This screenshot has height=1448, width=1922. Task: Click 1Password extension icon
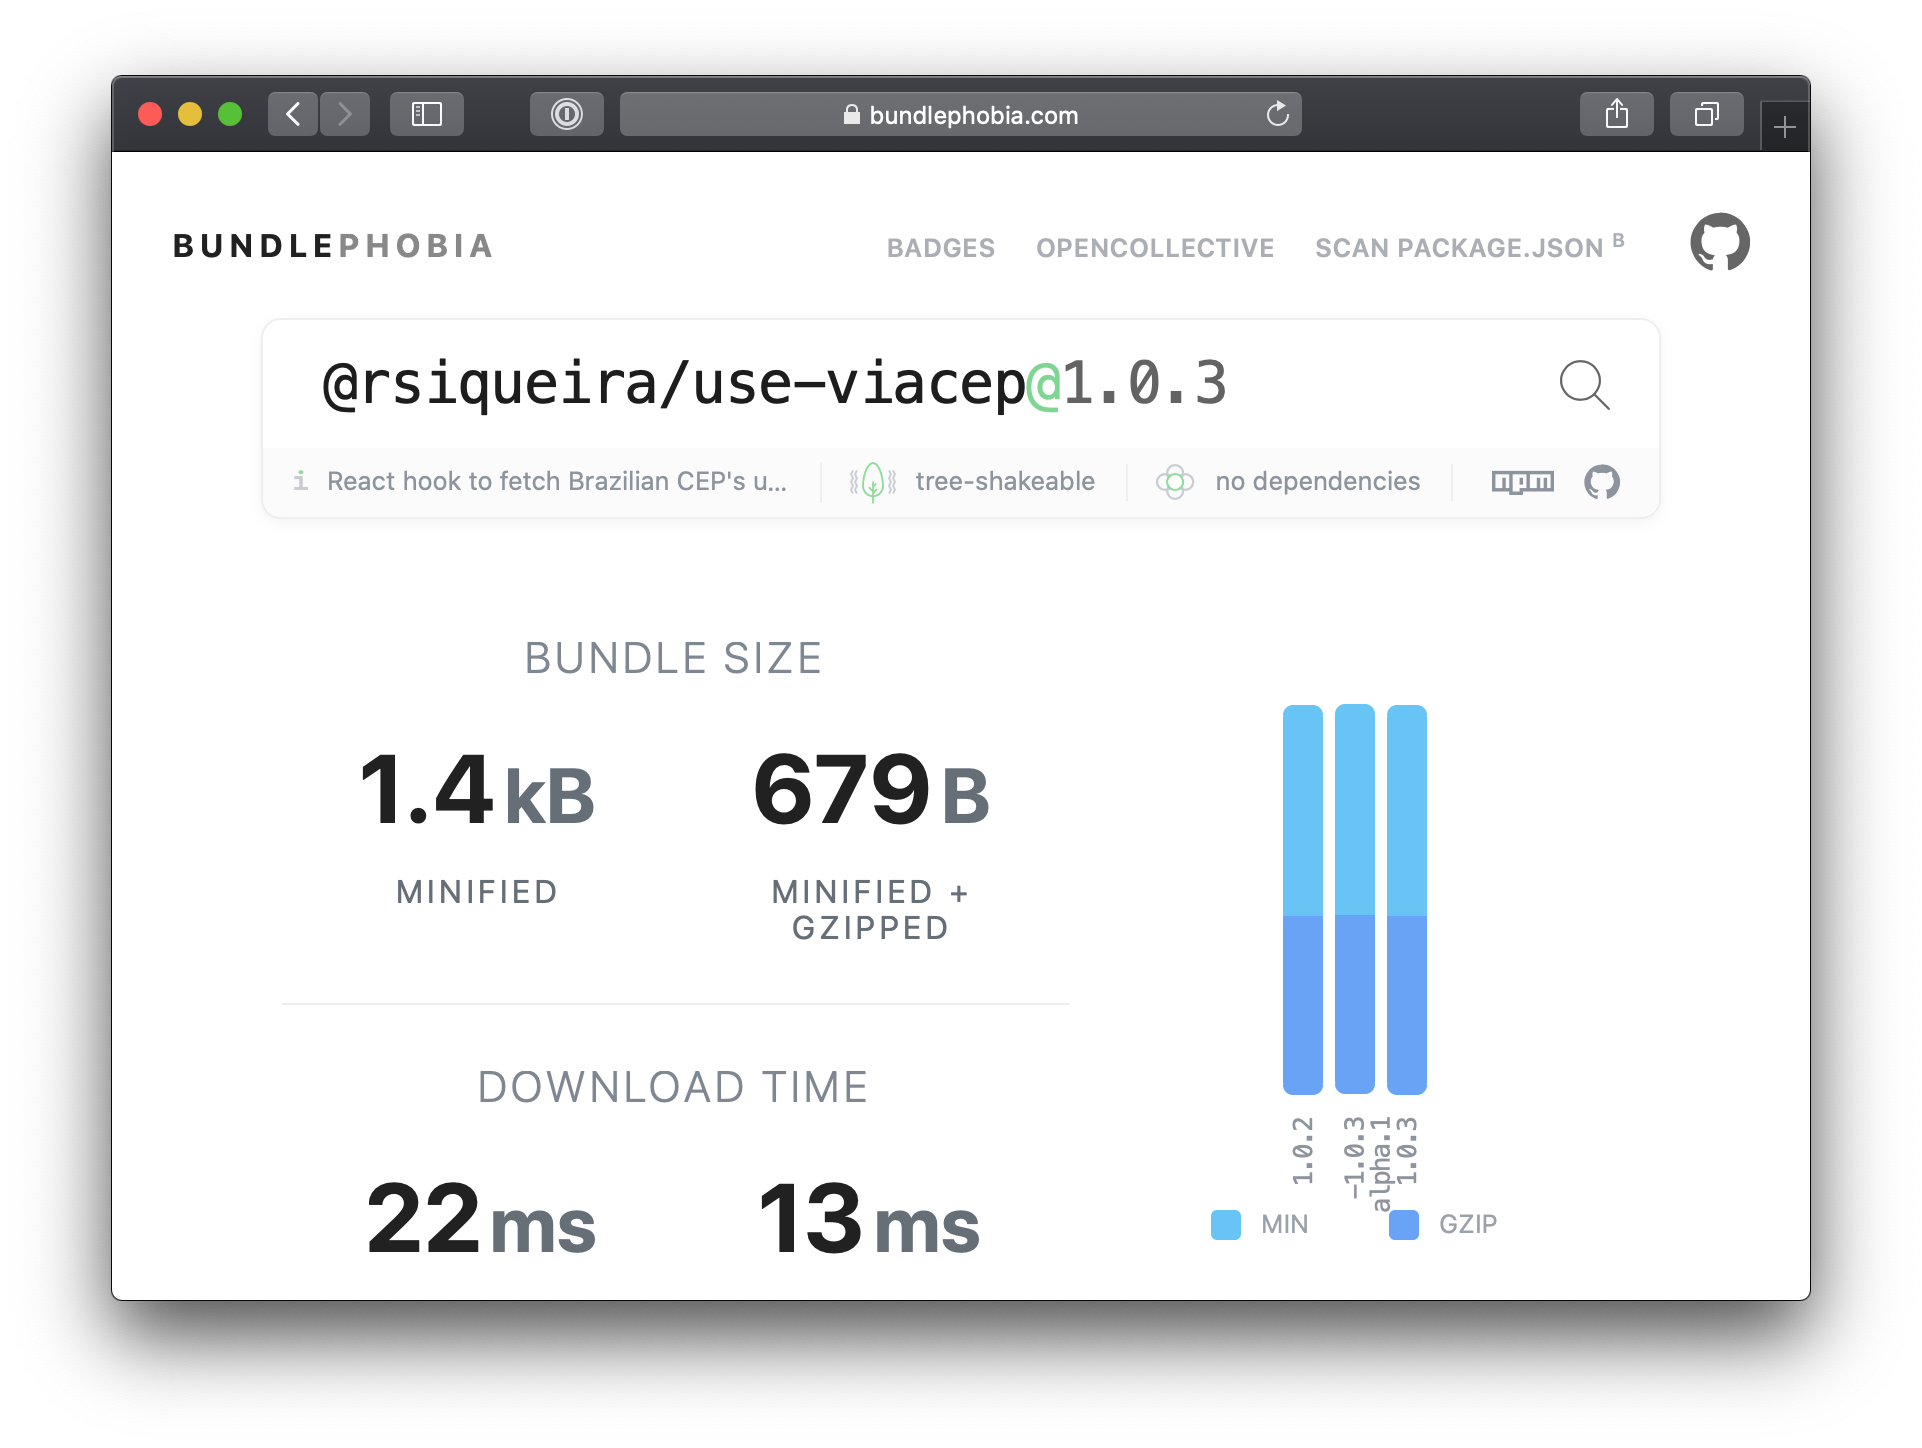[567, 114]
